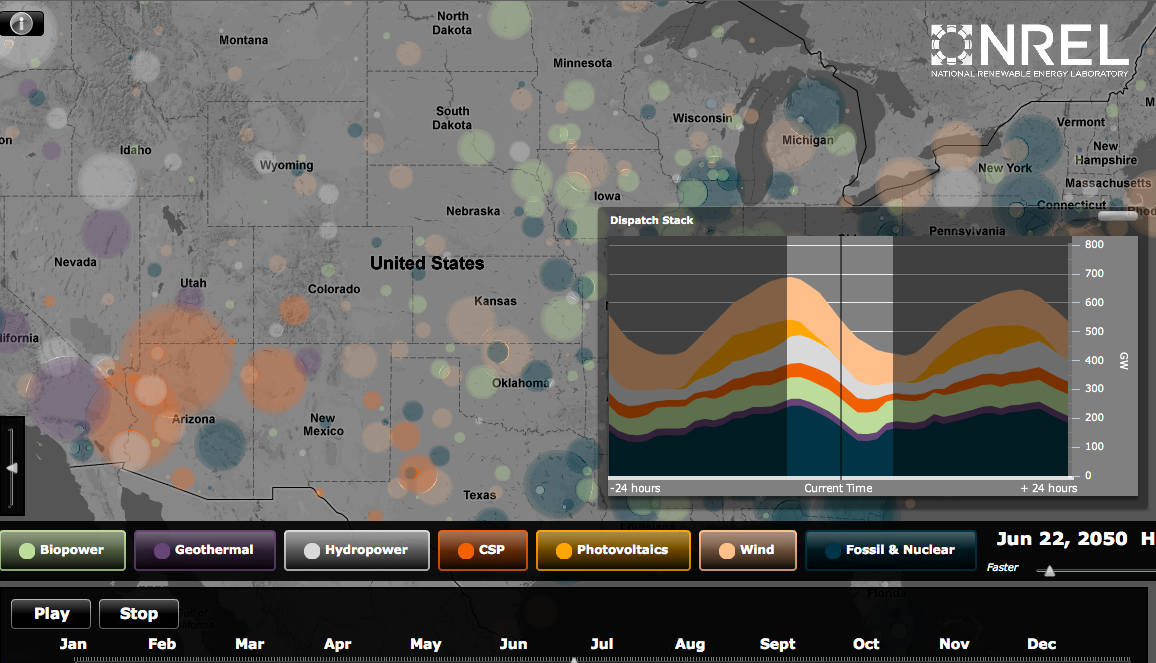Jump to Oct on timeline
The image size is (1156, 663).
(866, 644)
